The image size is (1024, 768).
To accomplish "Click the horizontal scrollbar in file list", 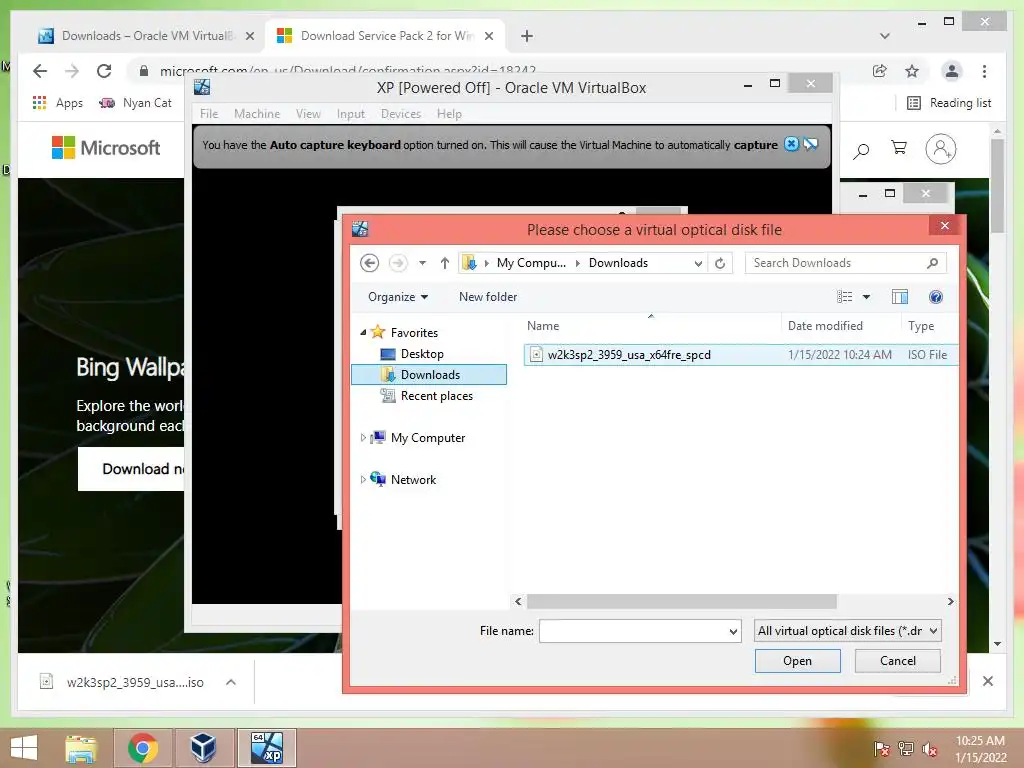I will 681,601.
